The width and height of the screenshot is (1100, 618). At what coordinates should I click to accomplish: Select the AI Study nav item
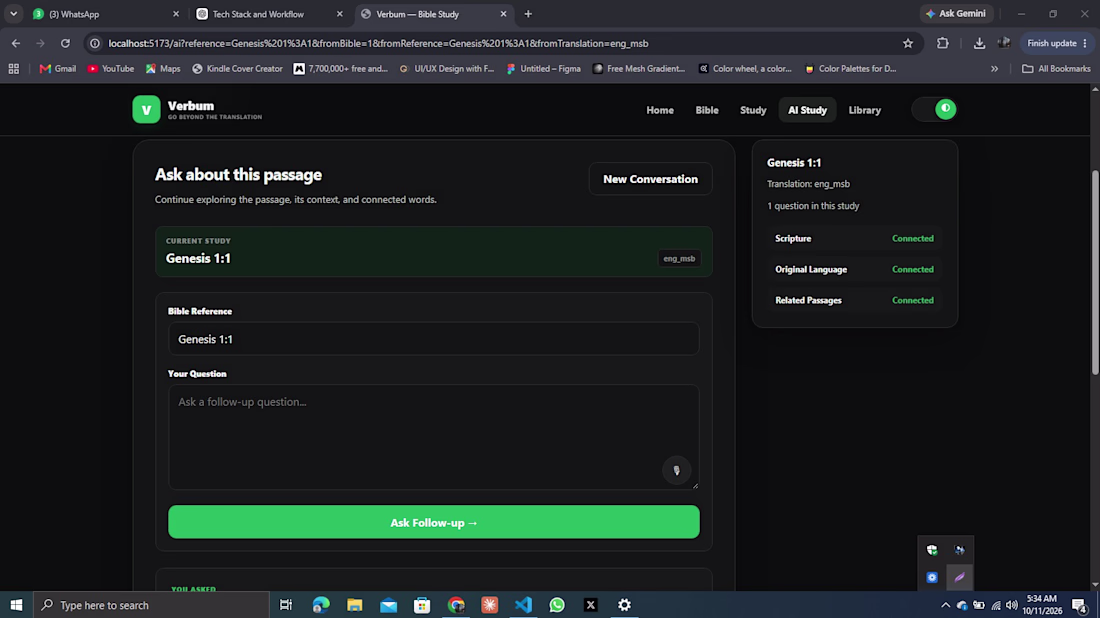(x=807, y=110)
